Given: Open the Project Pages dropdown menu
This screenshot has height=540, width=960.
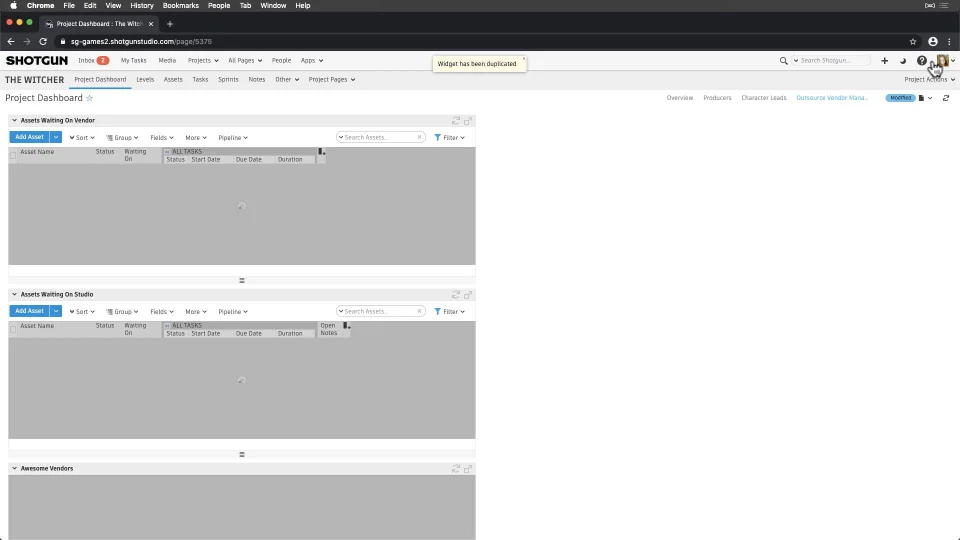Looking at the screenshot, I should pos(332,80).
